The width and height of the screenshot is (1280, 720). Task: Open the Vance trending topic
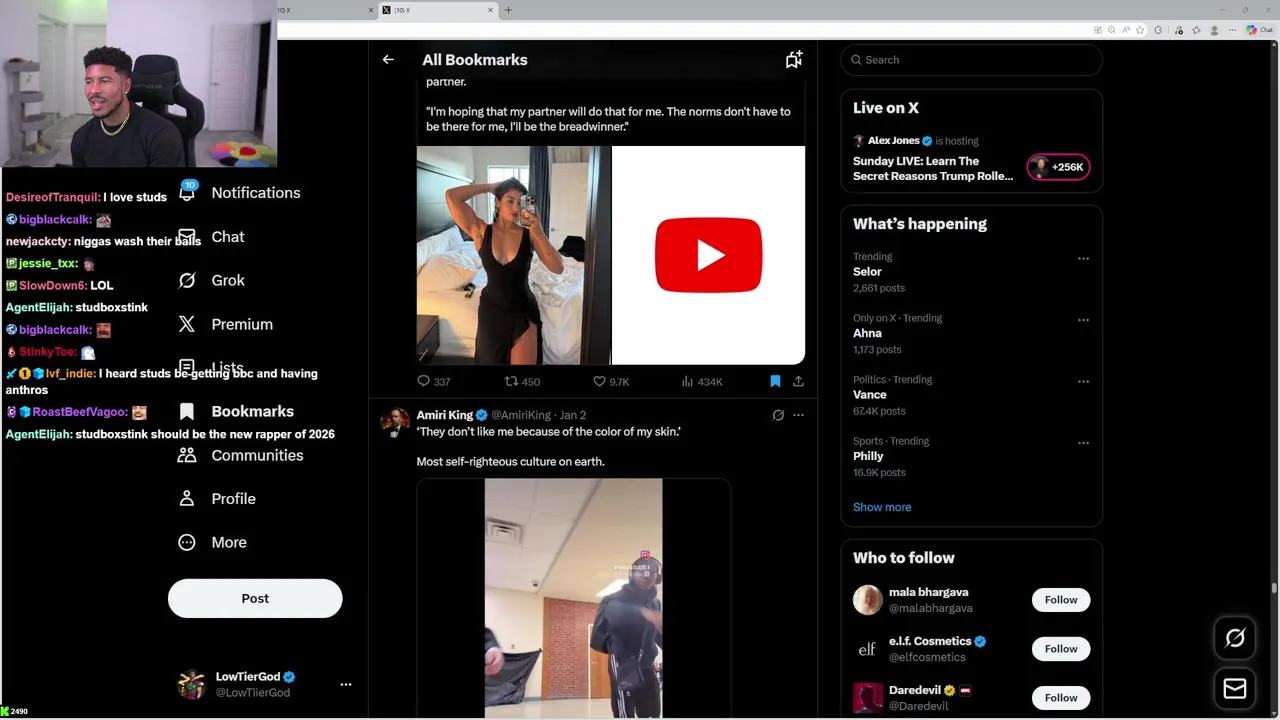tap(870, 395)
